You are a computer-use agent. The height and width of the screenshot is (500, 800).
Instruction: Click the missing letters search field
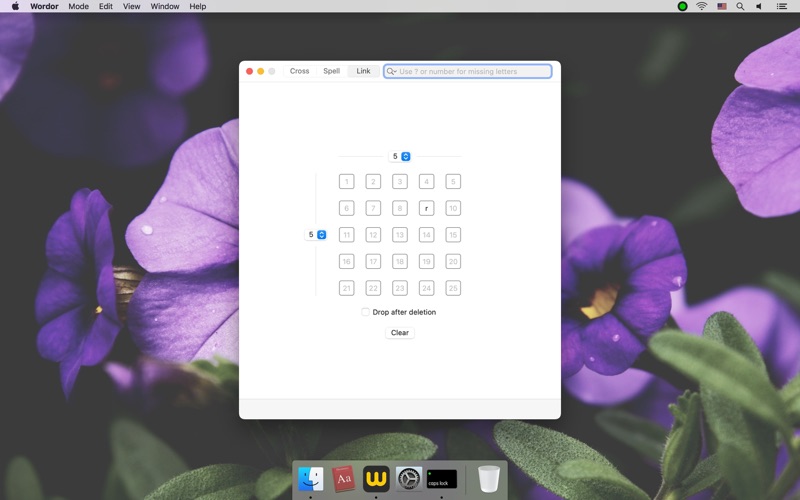click(468, 71)
